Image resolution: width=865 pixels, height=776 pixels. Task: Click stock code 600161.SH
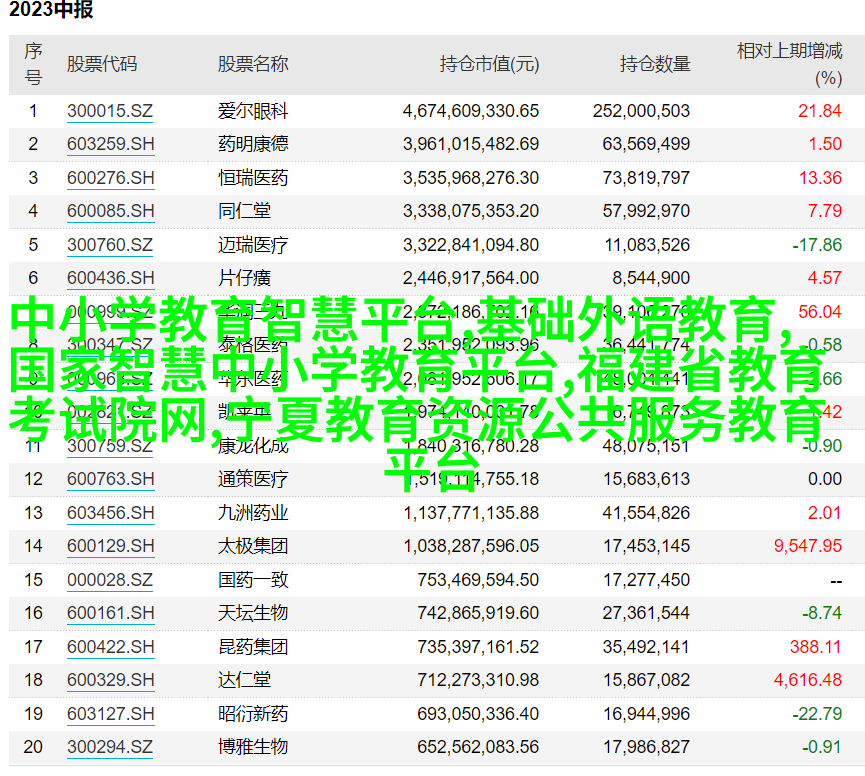110,613
